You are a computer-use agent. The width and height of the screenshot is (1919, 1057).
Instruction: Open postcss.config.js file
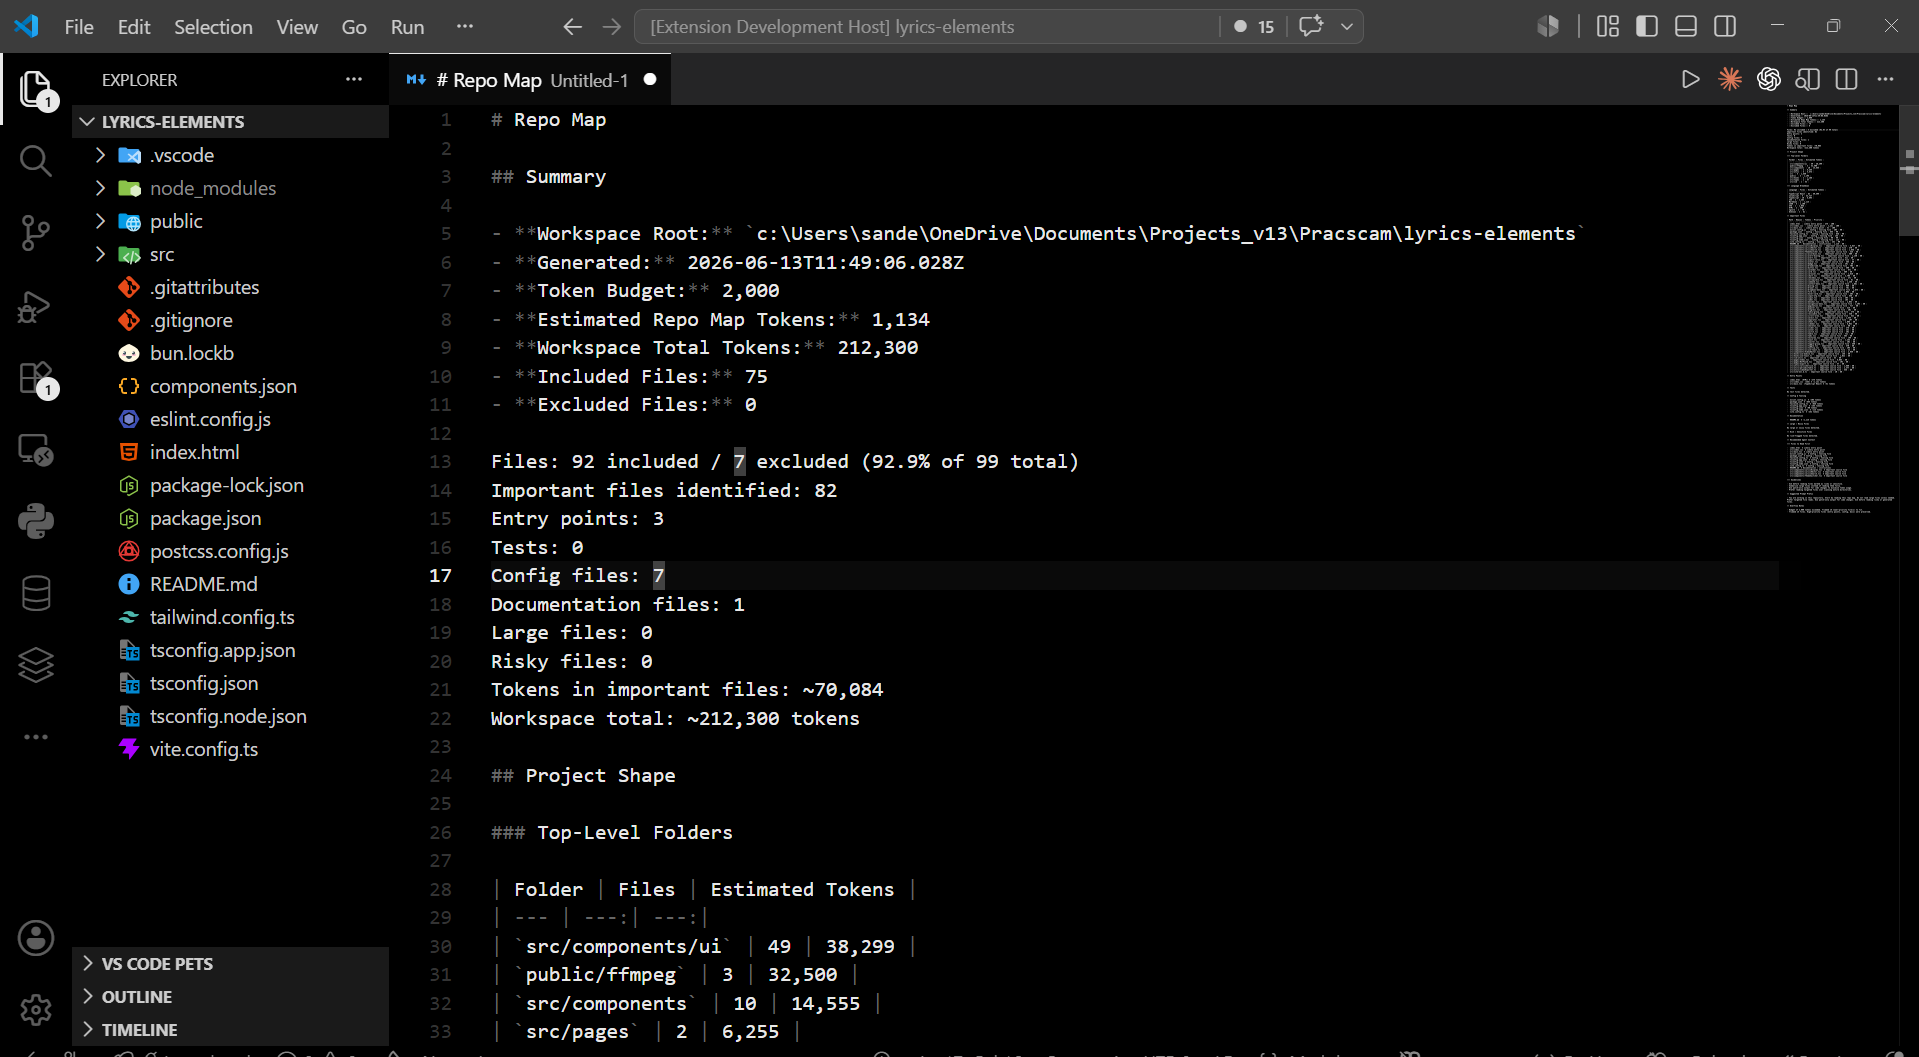230,551
